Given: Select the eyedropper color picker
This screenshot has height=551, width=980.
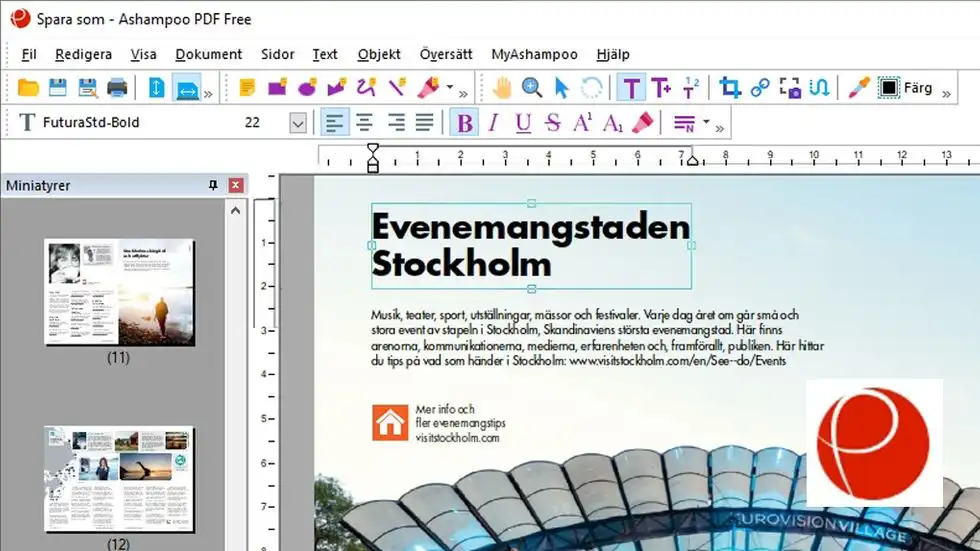Looking at the screenshot, I should (x=859, y=88).
